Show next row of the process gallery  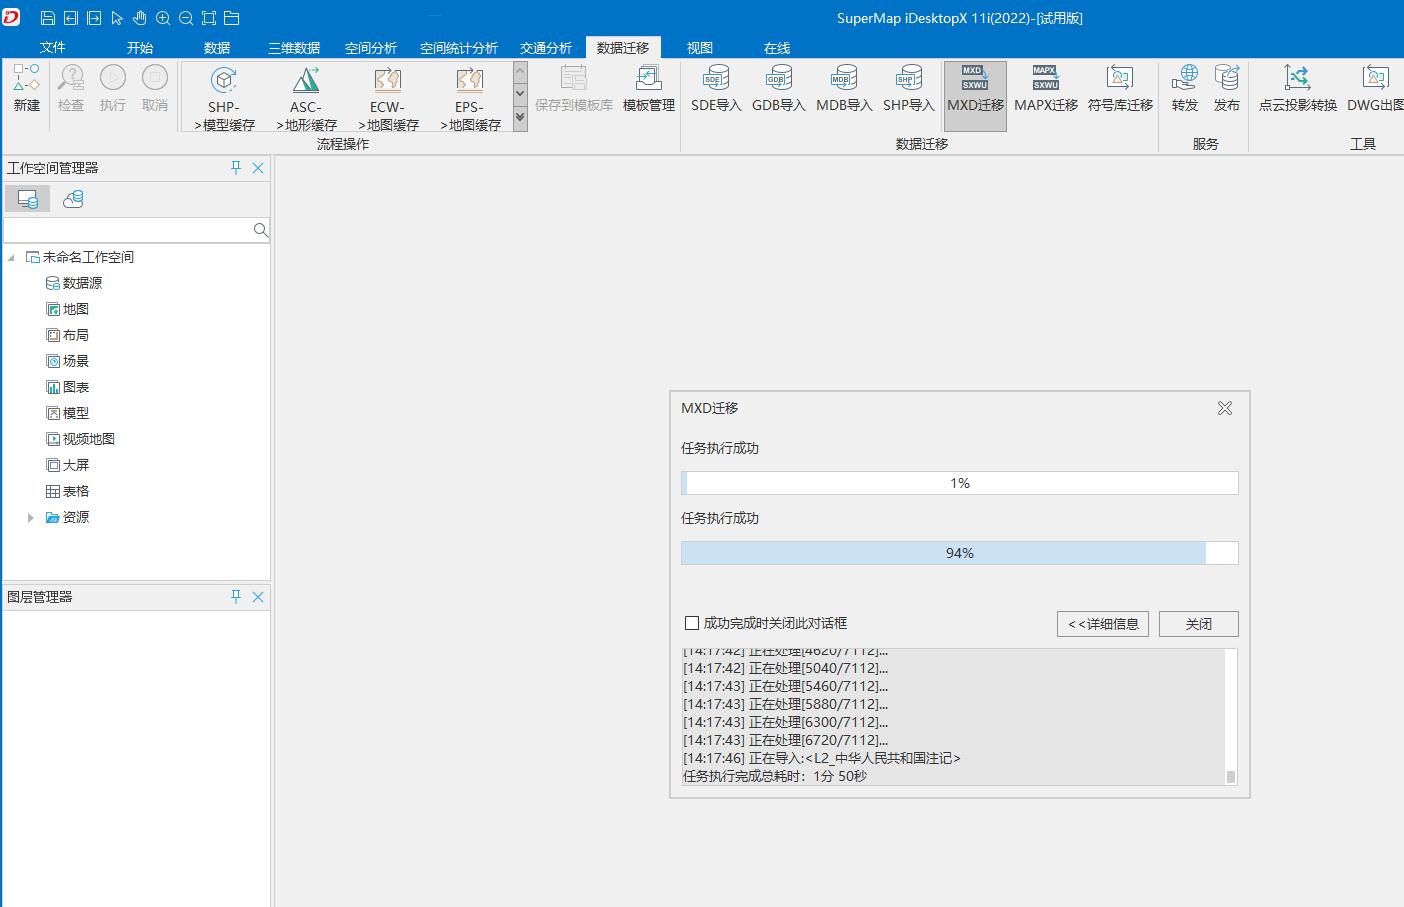(520, 94)
